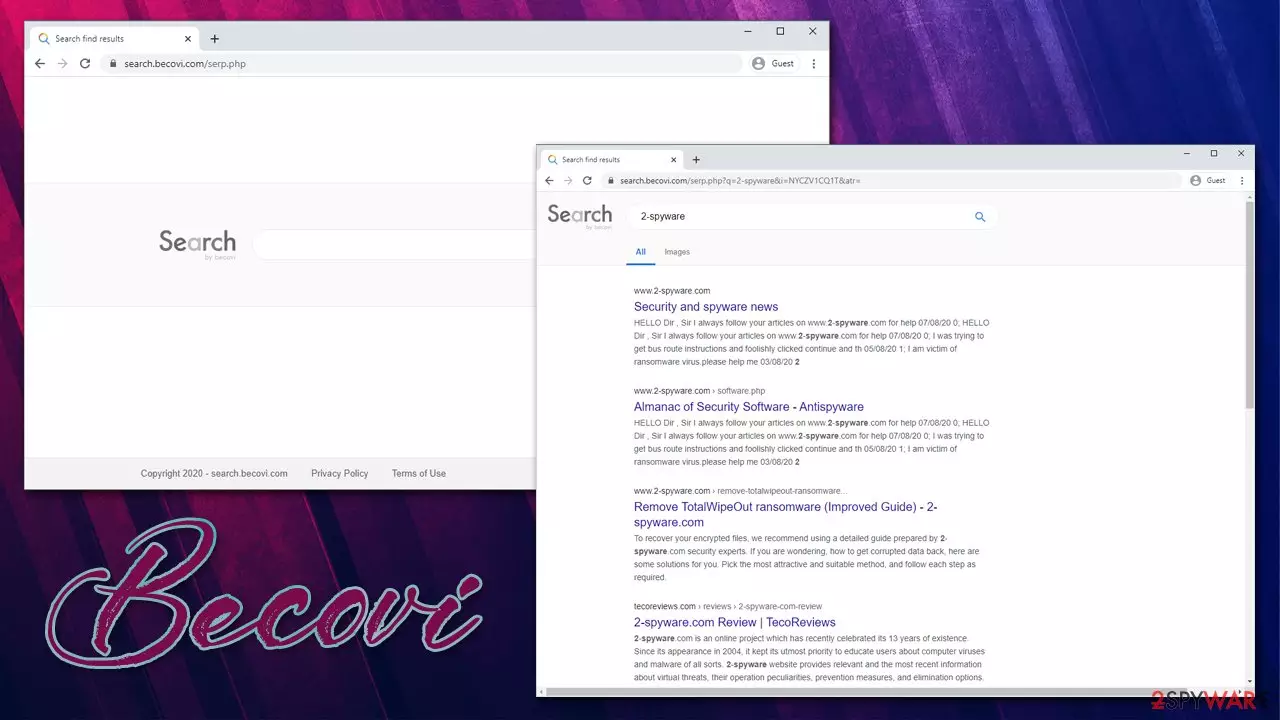Reload page in back window showing search.becovi.com/serp.php

pyautogui.click(x=85, y=63)
